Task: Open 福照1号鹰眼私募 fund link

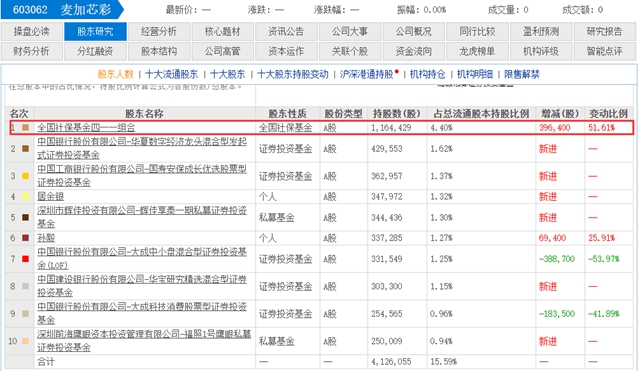Action: coord(144,341)
